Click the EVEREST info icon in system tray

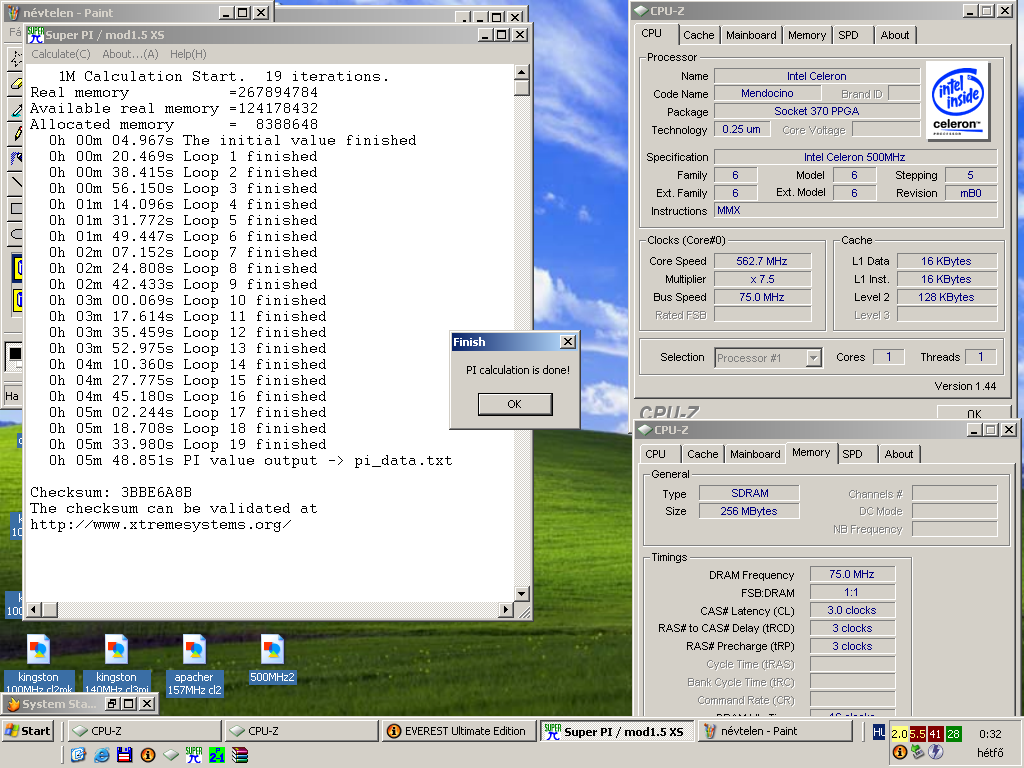coord(900,752)
